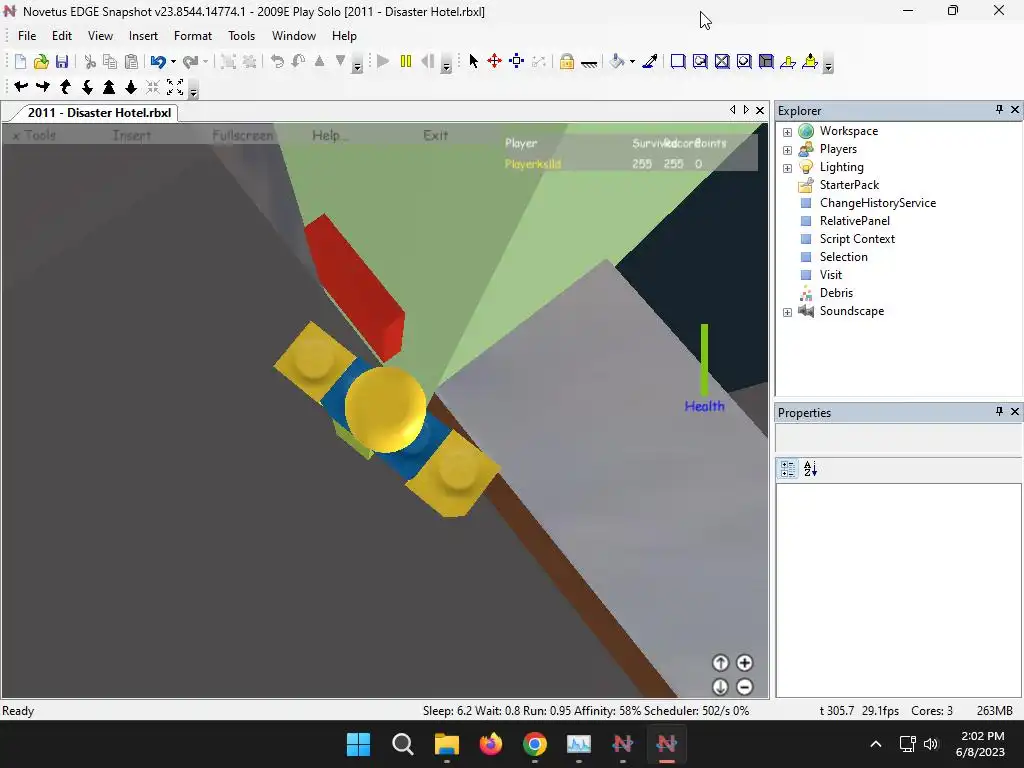The width and height of the screenshot is (1024, 768).
Task: Click the in-game Fullscreen button
Action: coord(243,135)
